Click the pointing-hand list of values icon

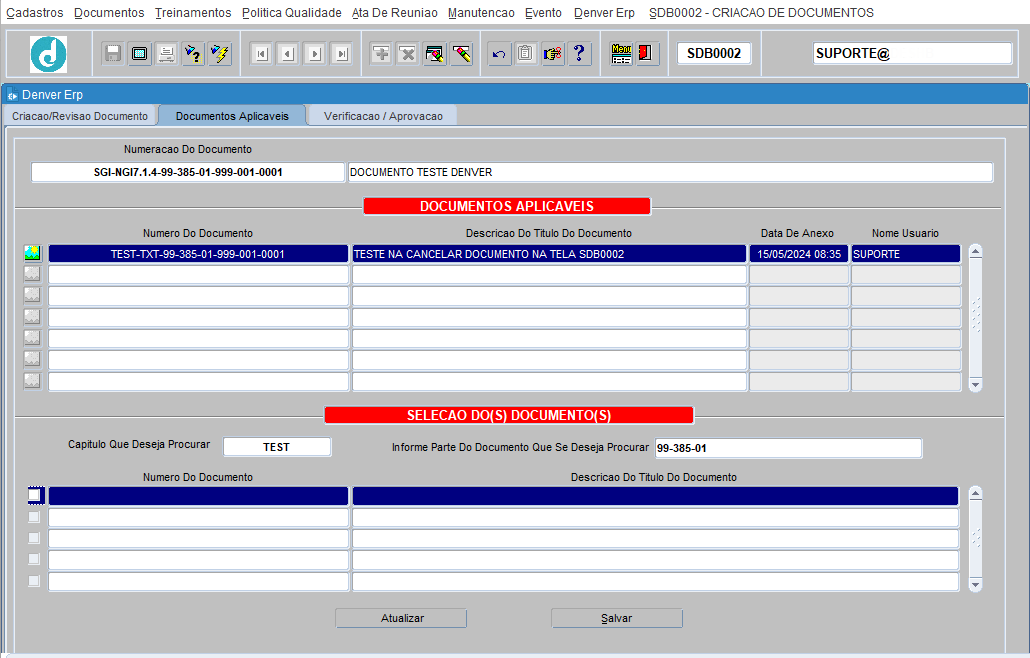(552, 53)
